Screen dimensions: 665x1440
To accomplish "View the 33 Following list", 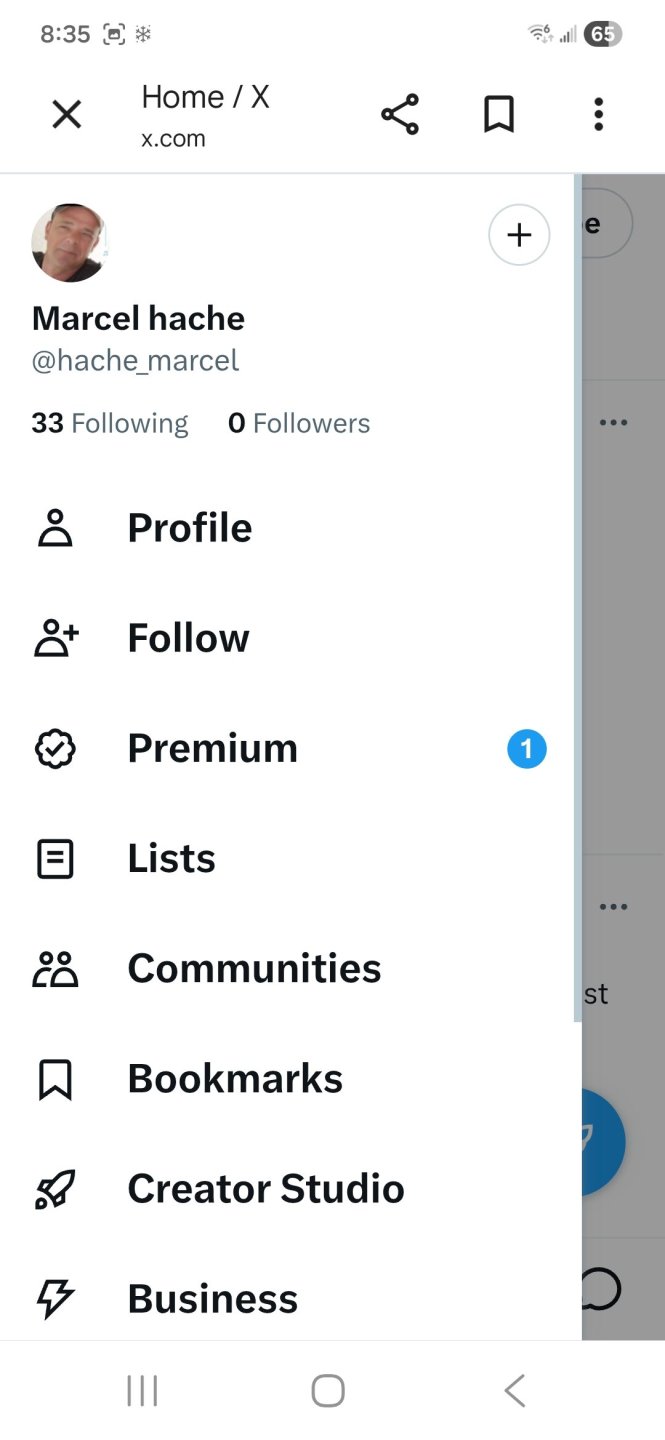I will click(109, 423).
